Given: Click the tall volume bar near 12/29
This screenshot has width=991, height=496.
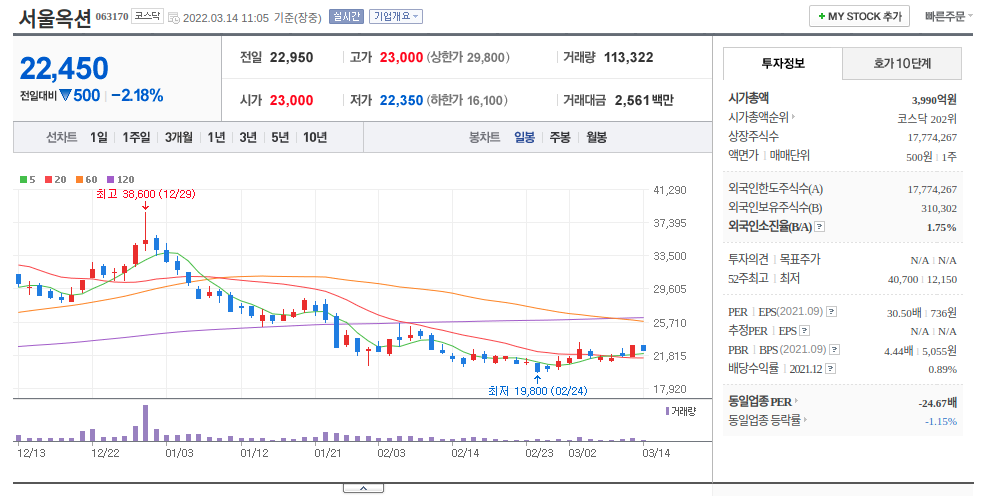Looking at the screenshot, I should point(145,423).
